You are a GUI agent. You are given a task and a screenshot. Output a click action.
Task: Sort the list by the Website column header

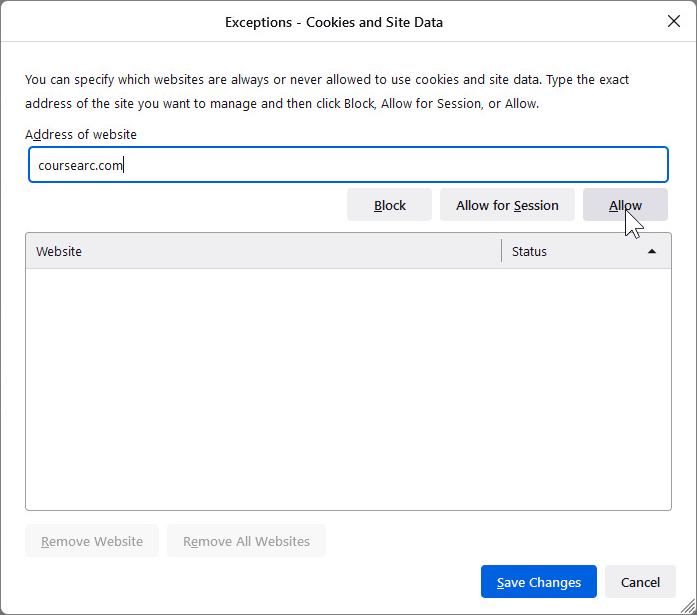tap(263, 251)
